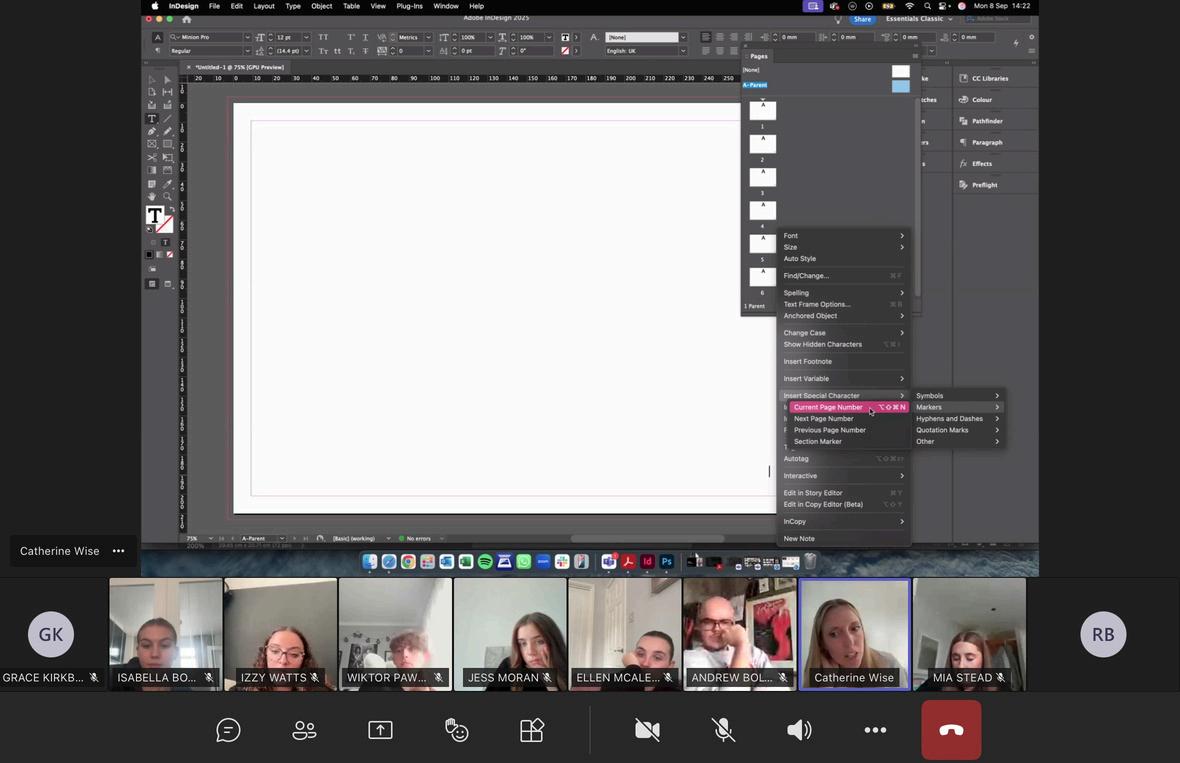The height and width of the screenshot is (763, 1180).
Task: Toggle Strikethrough formatting button
Action: click(x=366, y=50)
